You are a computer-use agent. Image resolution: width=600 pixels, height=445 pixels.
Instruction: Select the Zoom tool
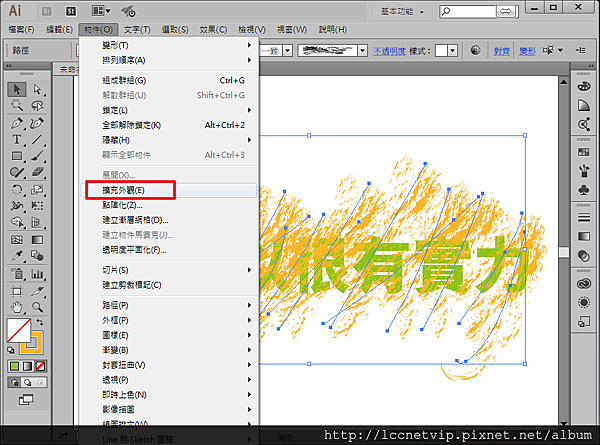37,307
